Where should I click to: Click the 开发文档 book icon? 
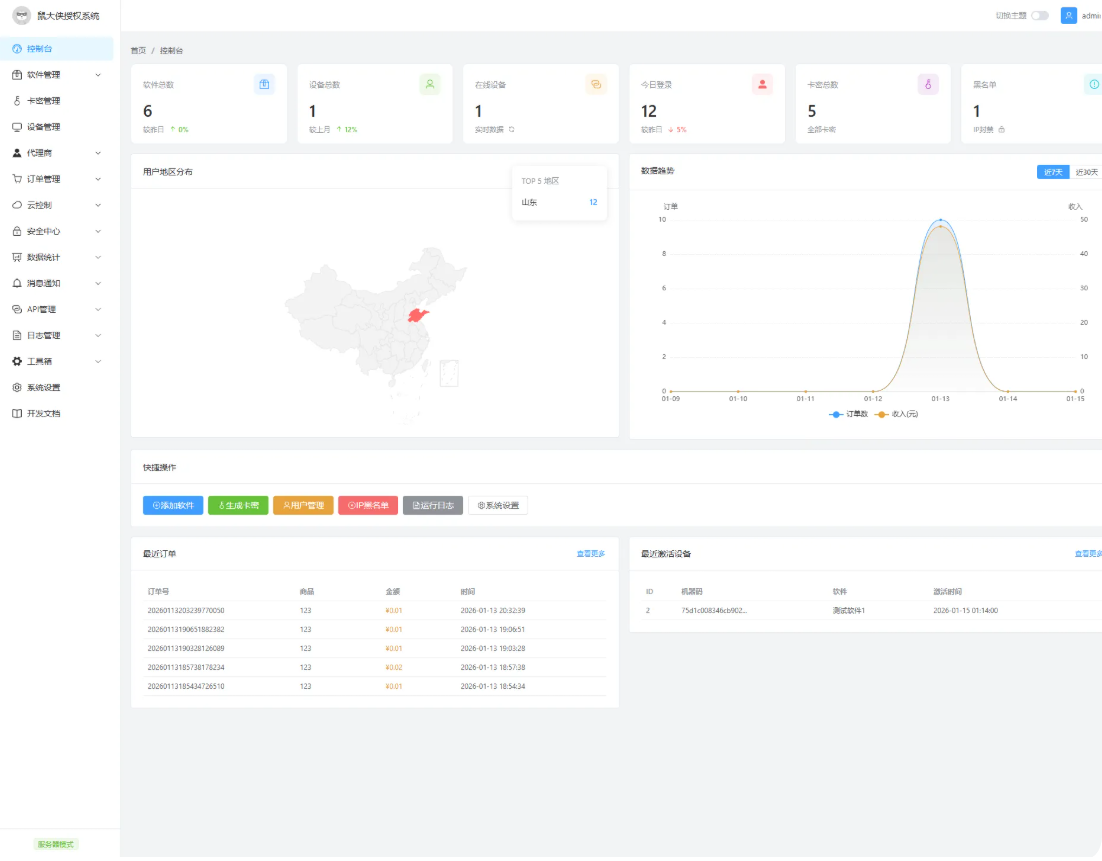(16, 413)
